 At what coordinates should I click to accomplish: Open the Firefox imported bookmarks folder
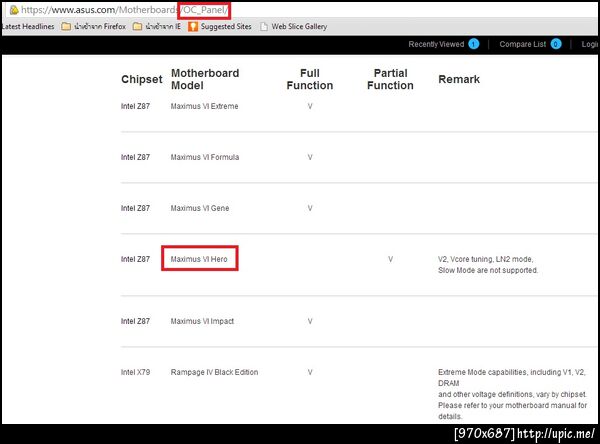coord(93,26)
